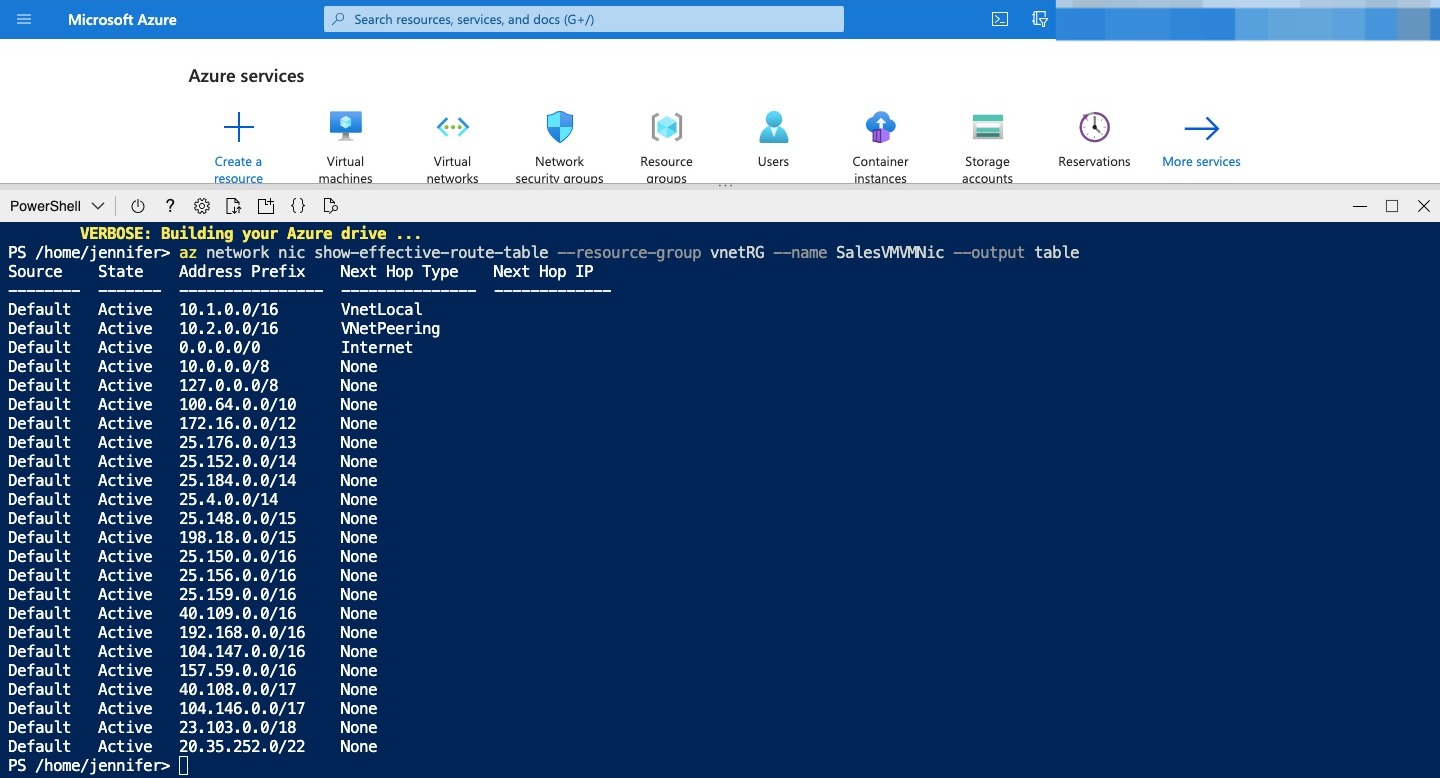Click vnetRG in the command line
The height and width of the screenshot is (778, 1440).
pos(737,253)
